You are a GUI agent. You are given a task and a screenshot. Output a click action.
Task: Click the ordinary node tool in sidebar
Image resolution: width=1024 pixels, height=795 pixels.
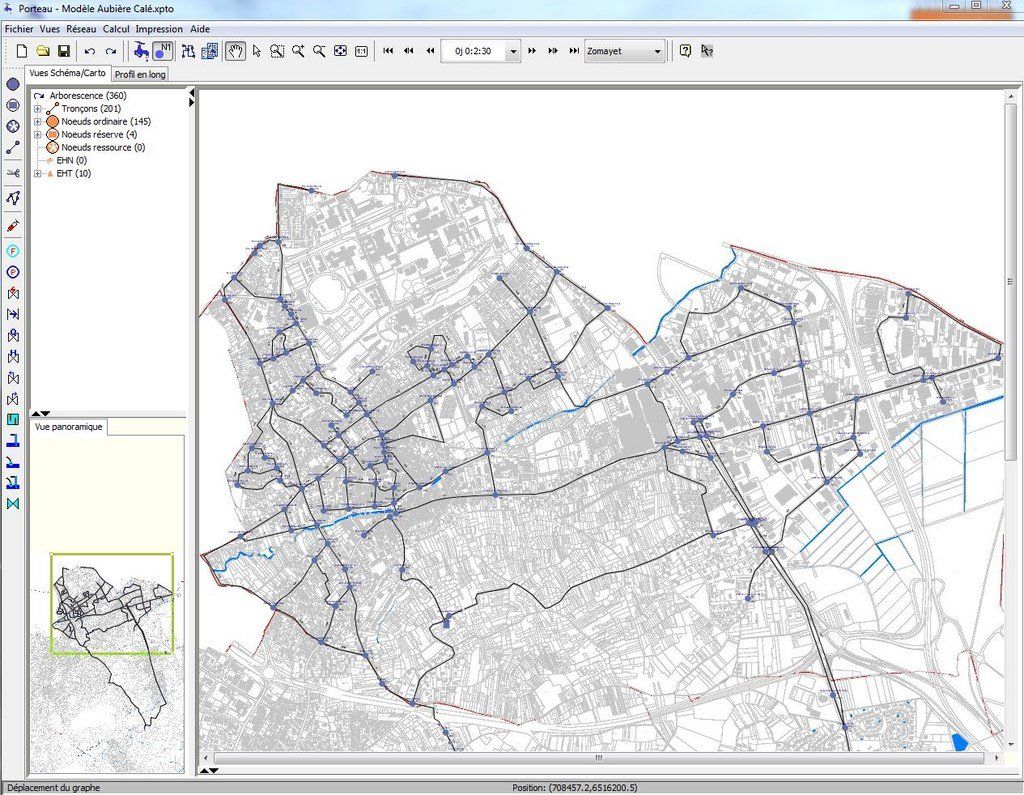click(x=13, y=84)
